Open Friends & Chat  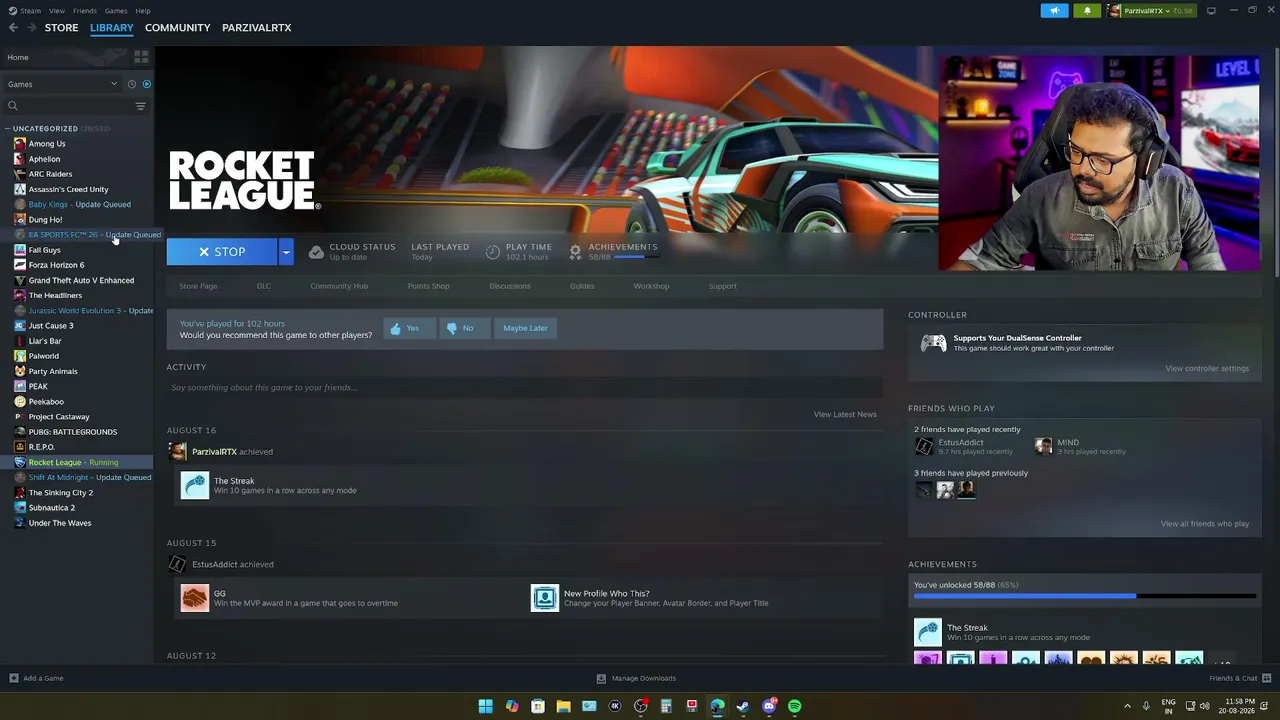[x=1239, y=678]
